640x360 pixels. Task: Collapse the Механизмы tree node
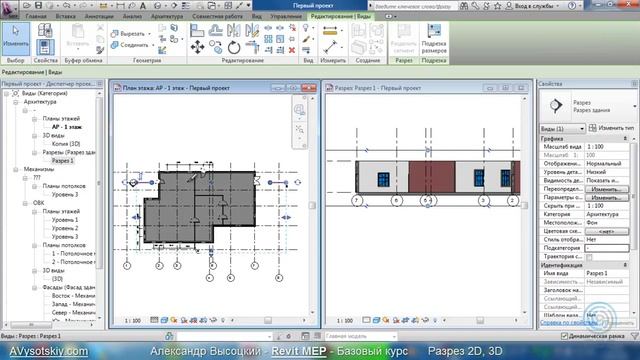click(16, 169)
